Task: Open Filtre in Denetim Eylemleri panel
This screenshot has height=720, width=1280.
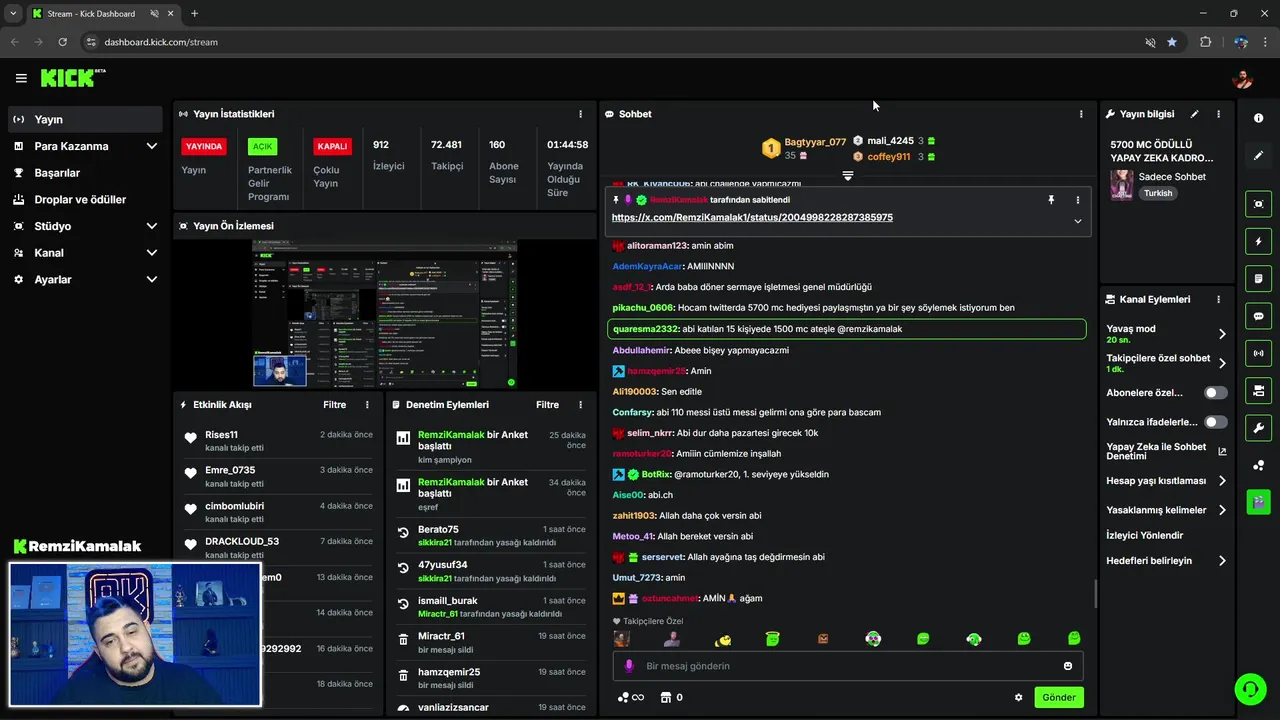Action: [x=547, y=405]
